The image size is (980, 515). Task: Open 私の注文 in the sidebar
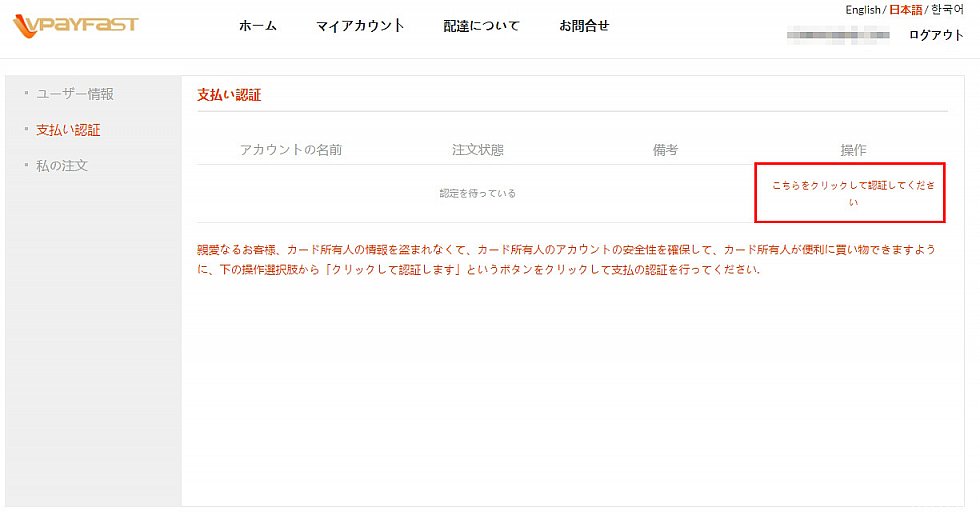point(62,166)
